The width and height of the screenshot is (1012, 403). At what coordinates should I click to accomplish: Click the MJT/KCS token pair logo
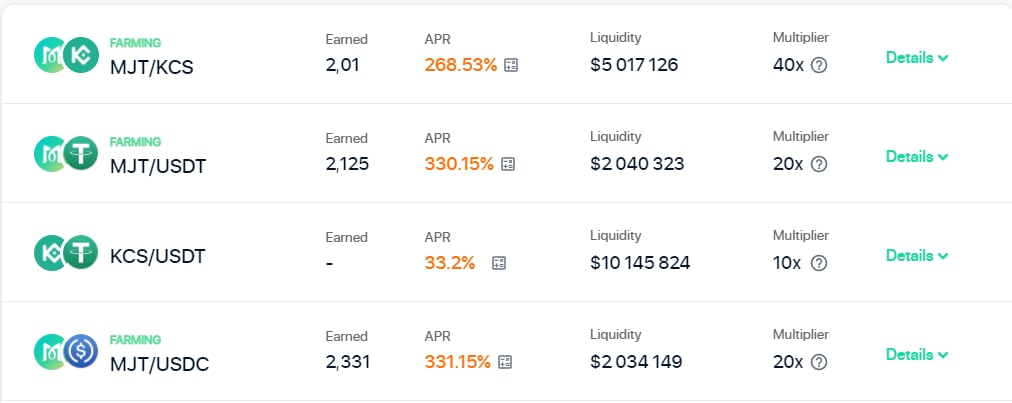click(65, 54)
